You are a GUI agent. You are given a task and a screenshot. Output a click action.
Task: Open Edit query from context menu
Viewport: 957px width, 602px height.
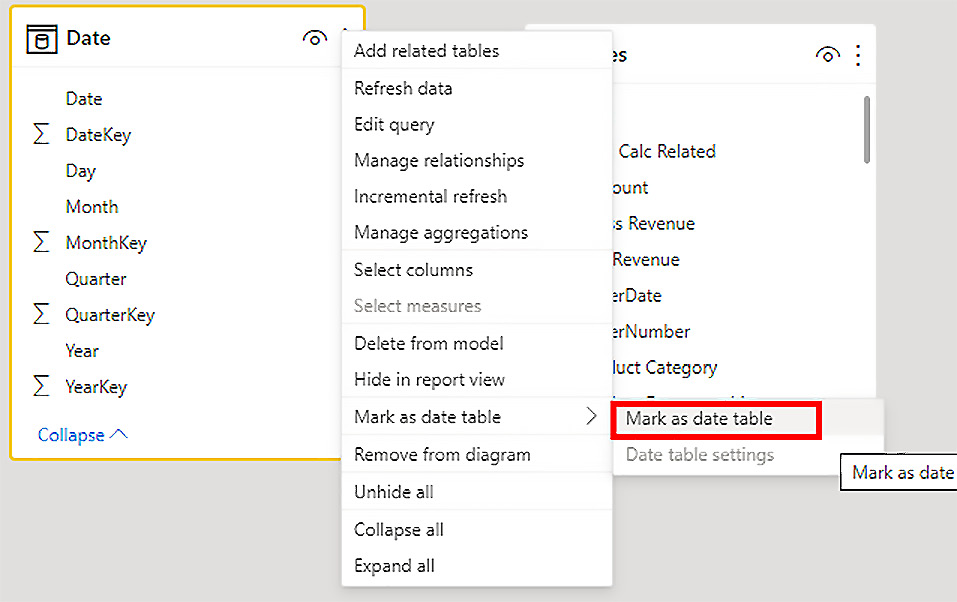pos(393,125)
